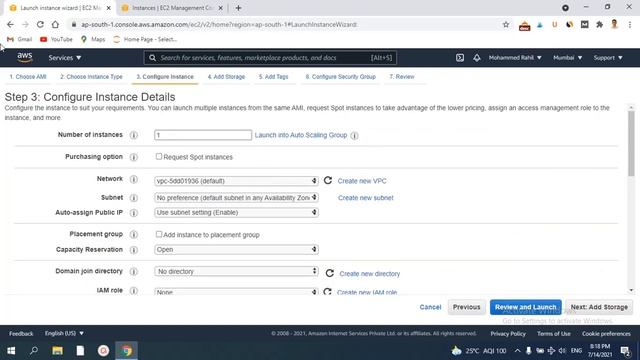This screenshot has width=640, height=360.
Task: Go to step 6 Configure Security Group
Action: 340,77
